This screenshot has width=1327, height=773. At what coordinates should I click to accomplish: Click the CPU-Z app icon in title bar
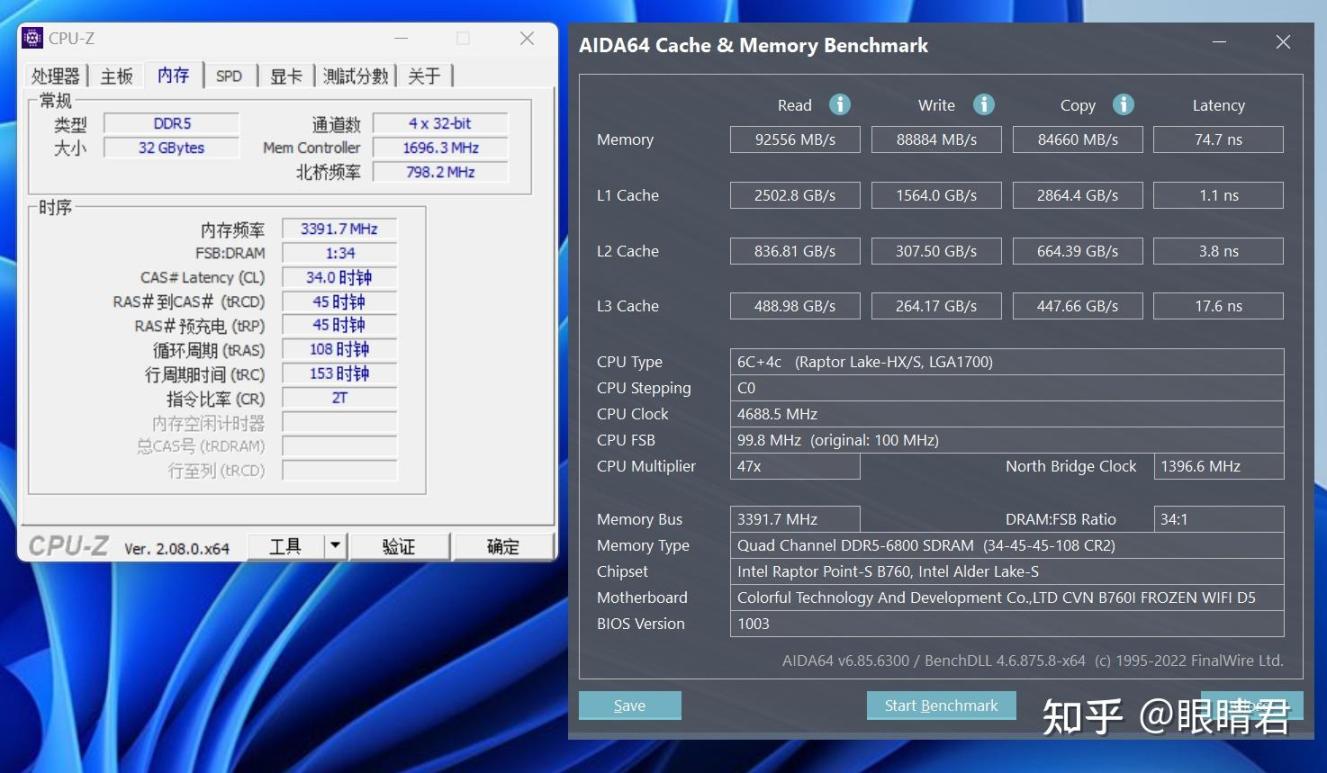tap(33, 38)
